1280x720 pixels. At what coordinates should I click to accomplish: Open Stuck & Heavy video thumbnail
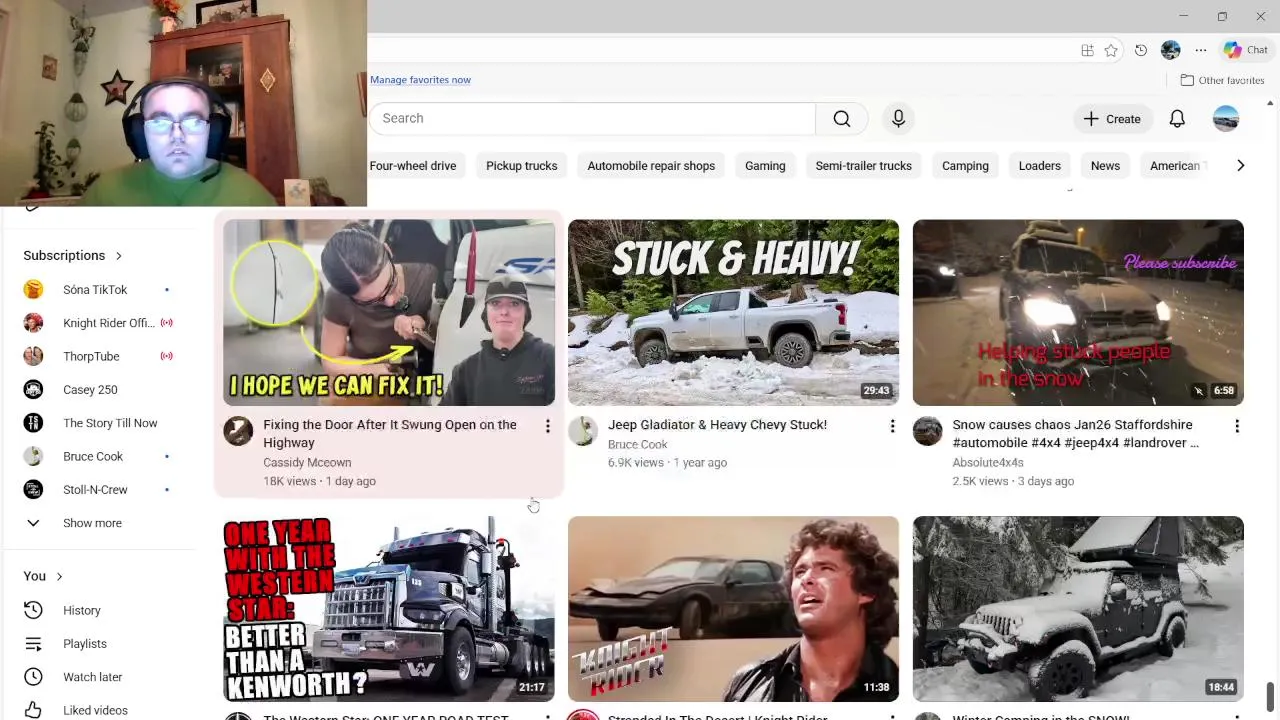coord(733,312)
